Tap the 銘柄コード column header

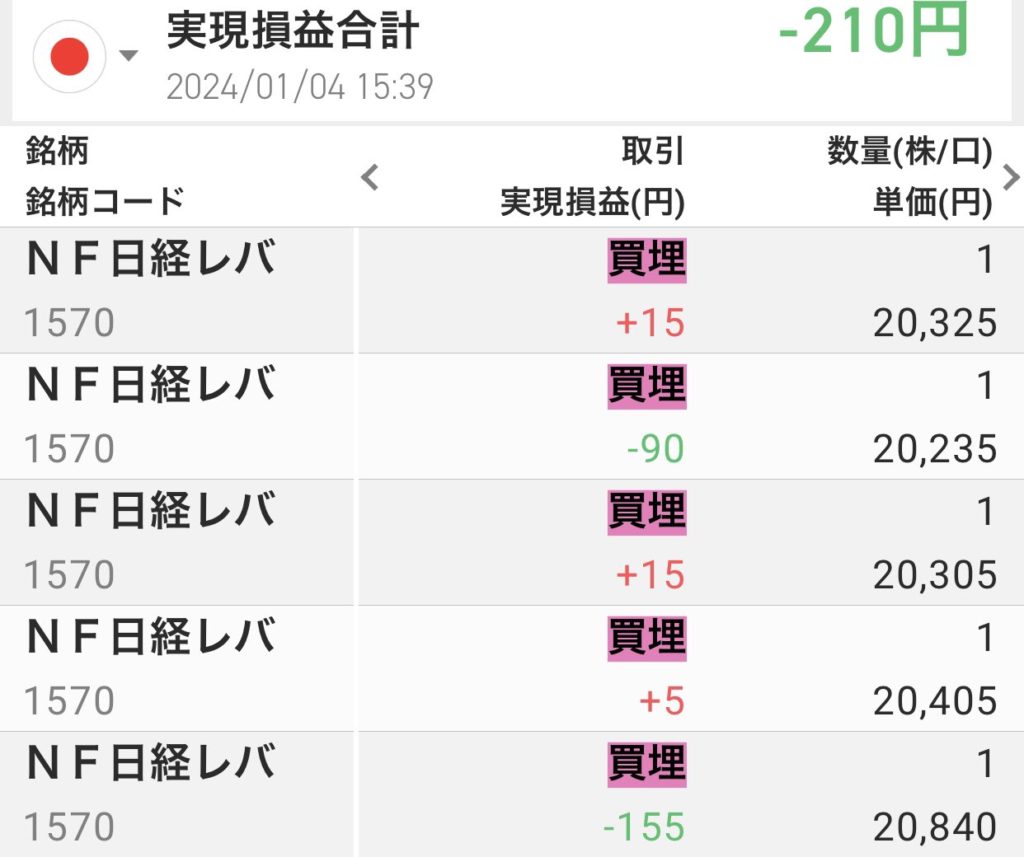105,202
